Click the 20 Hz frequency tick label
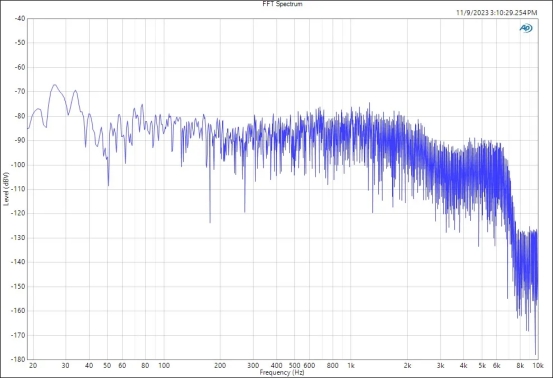Image resolution: width=554 pixels, height=379 pixels. click(x=33, y=366)
